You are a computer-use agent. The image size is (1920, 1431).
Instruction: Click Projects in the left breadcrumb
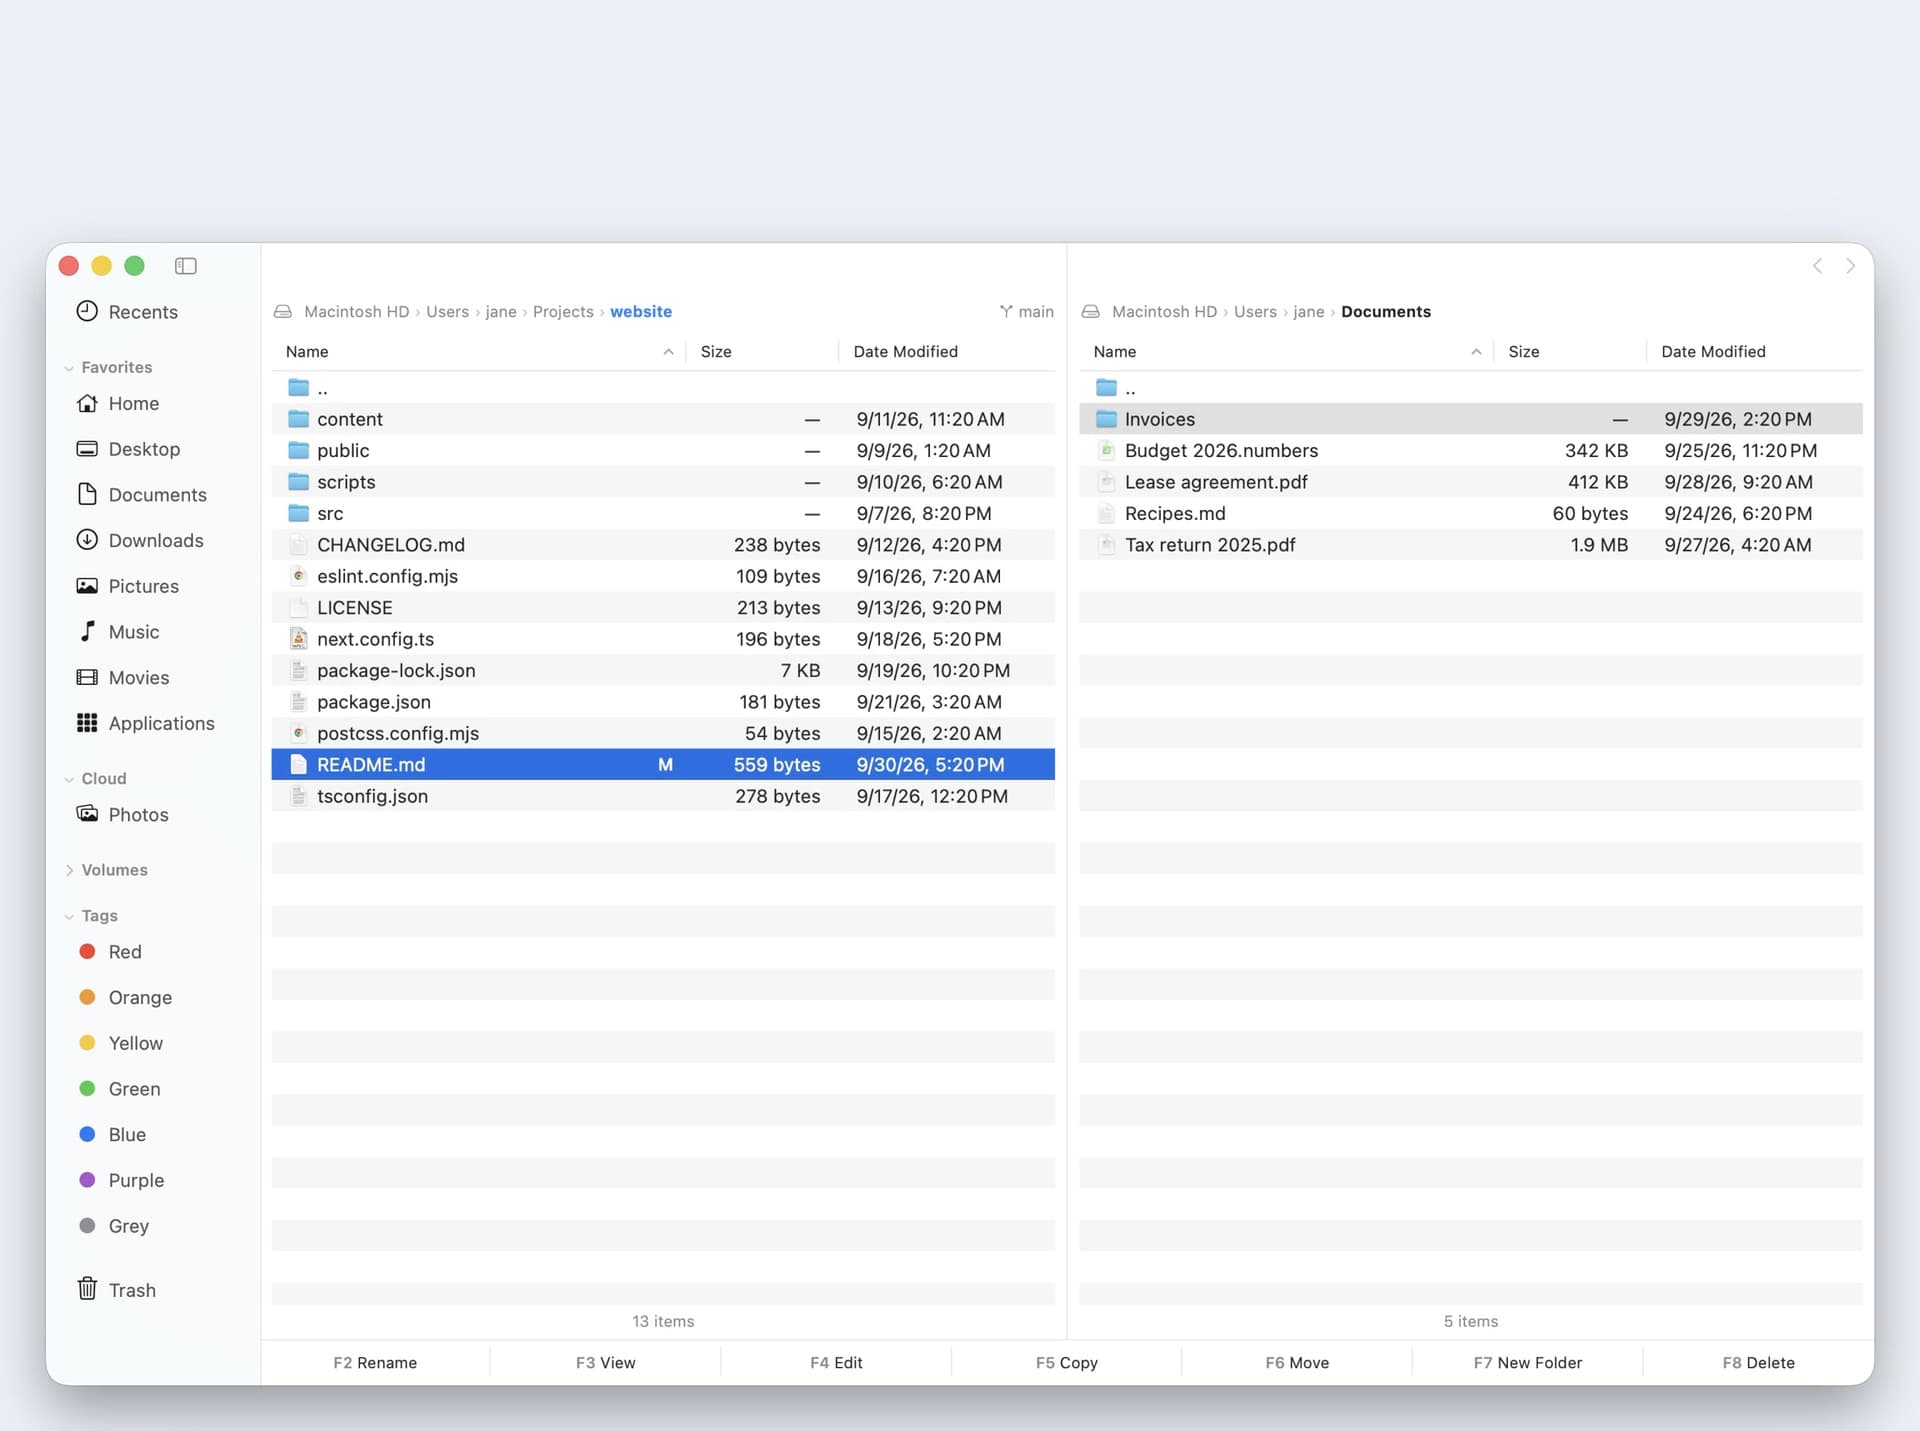point(563,312)
